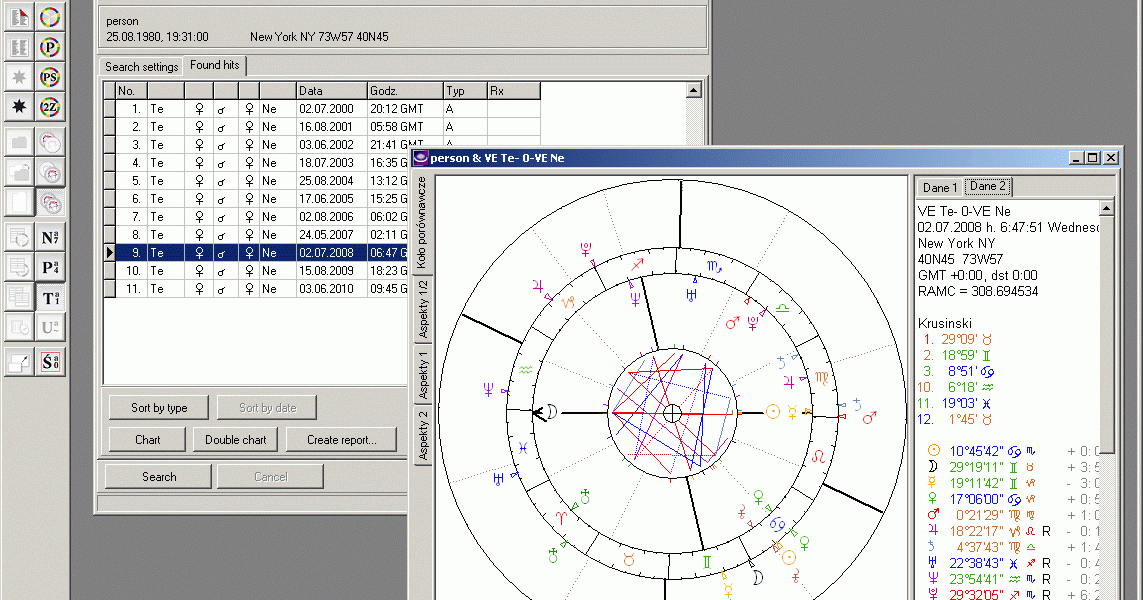Click the Ś0 icon at toolbar bottom
This screenshot has height=600, width=1143.
48,361
